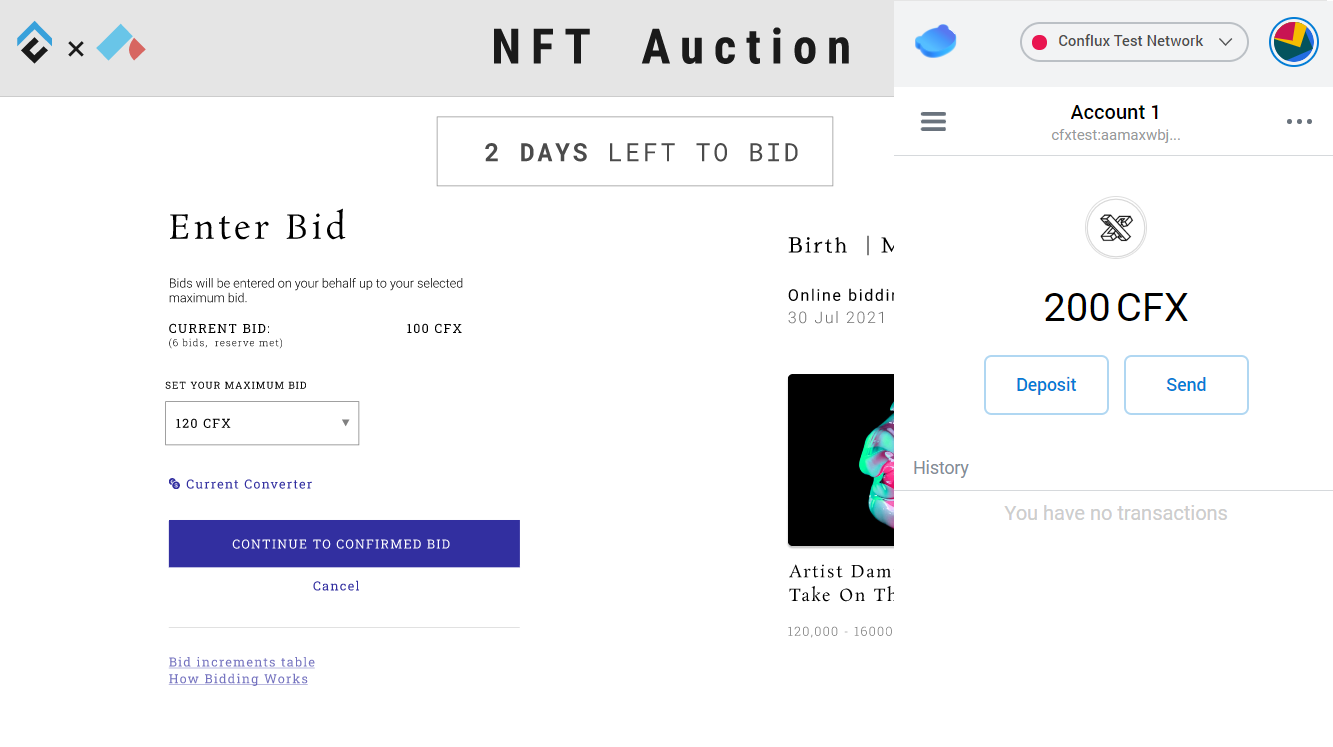The width and height of the screenshot is (1333, 747).
Task: Open the wallet hamburger menu
Action: pyautogui.click(x=933, y=122)
